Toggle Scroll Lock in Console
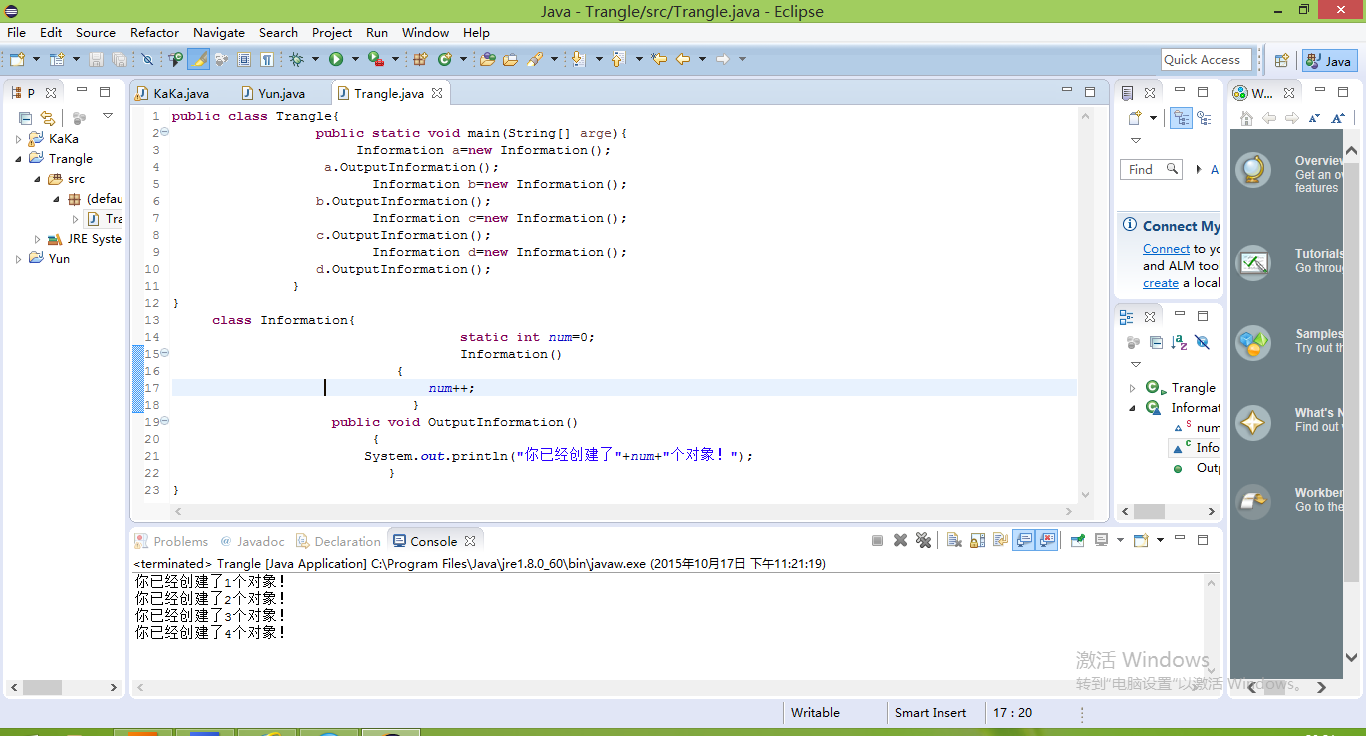Viewport: 1366px width, 736px height. [x=977, y=541]
